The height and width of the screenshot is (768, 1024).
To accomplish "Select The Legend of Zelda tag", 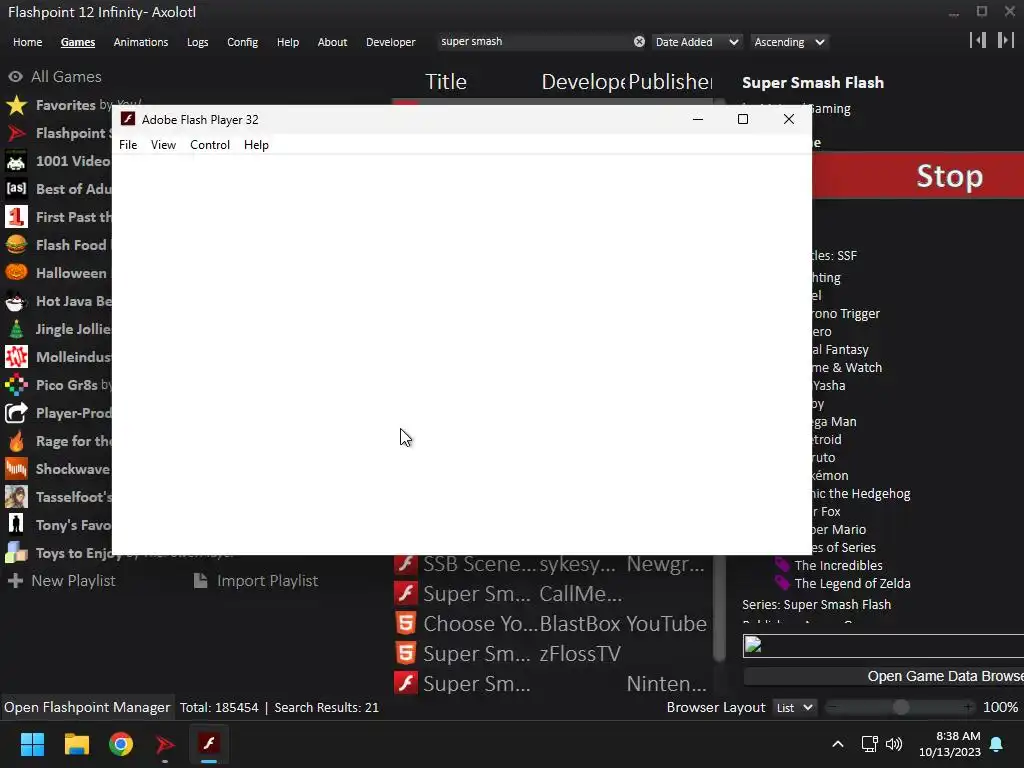I will pos(852,584).
